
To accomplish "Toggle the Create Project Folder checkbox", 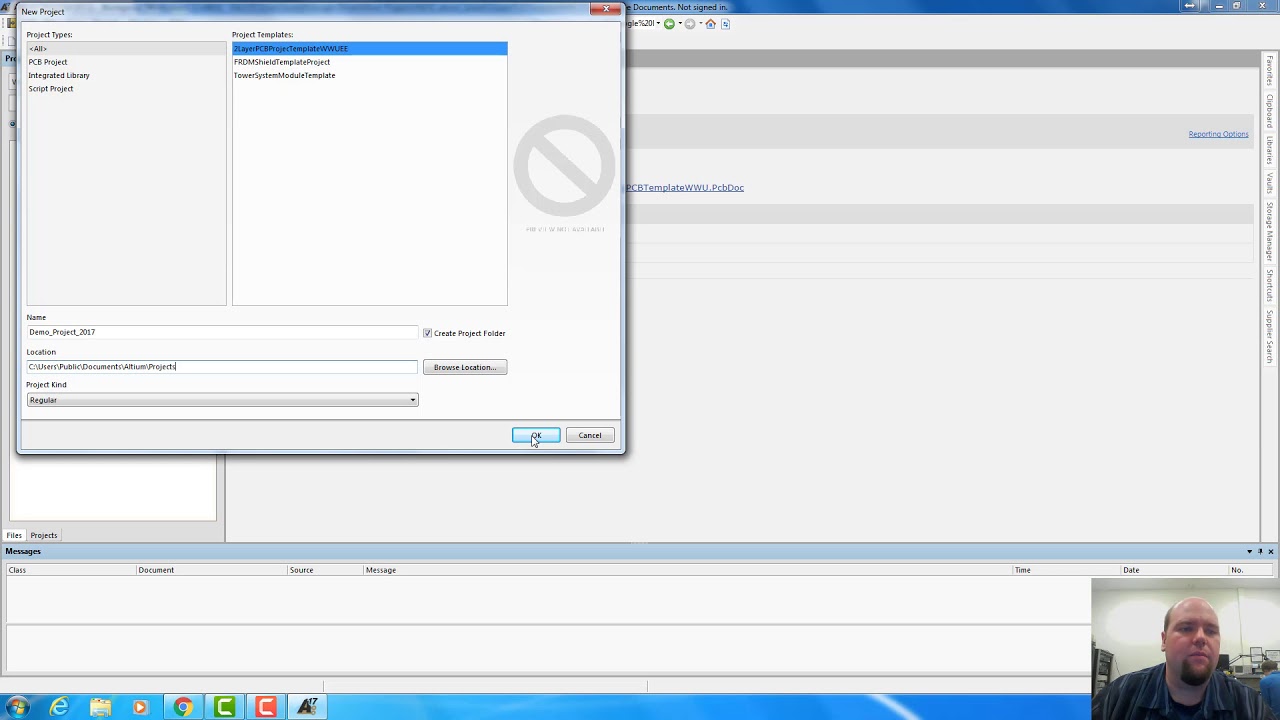I will [427, 333].
